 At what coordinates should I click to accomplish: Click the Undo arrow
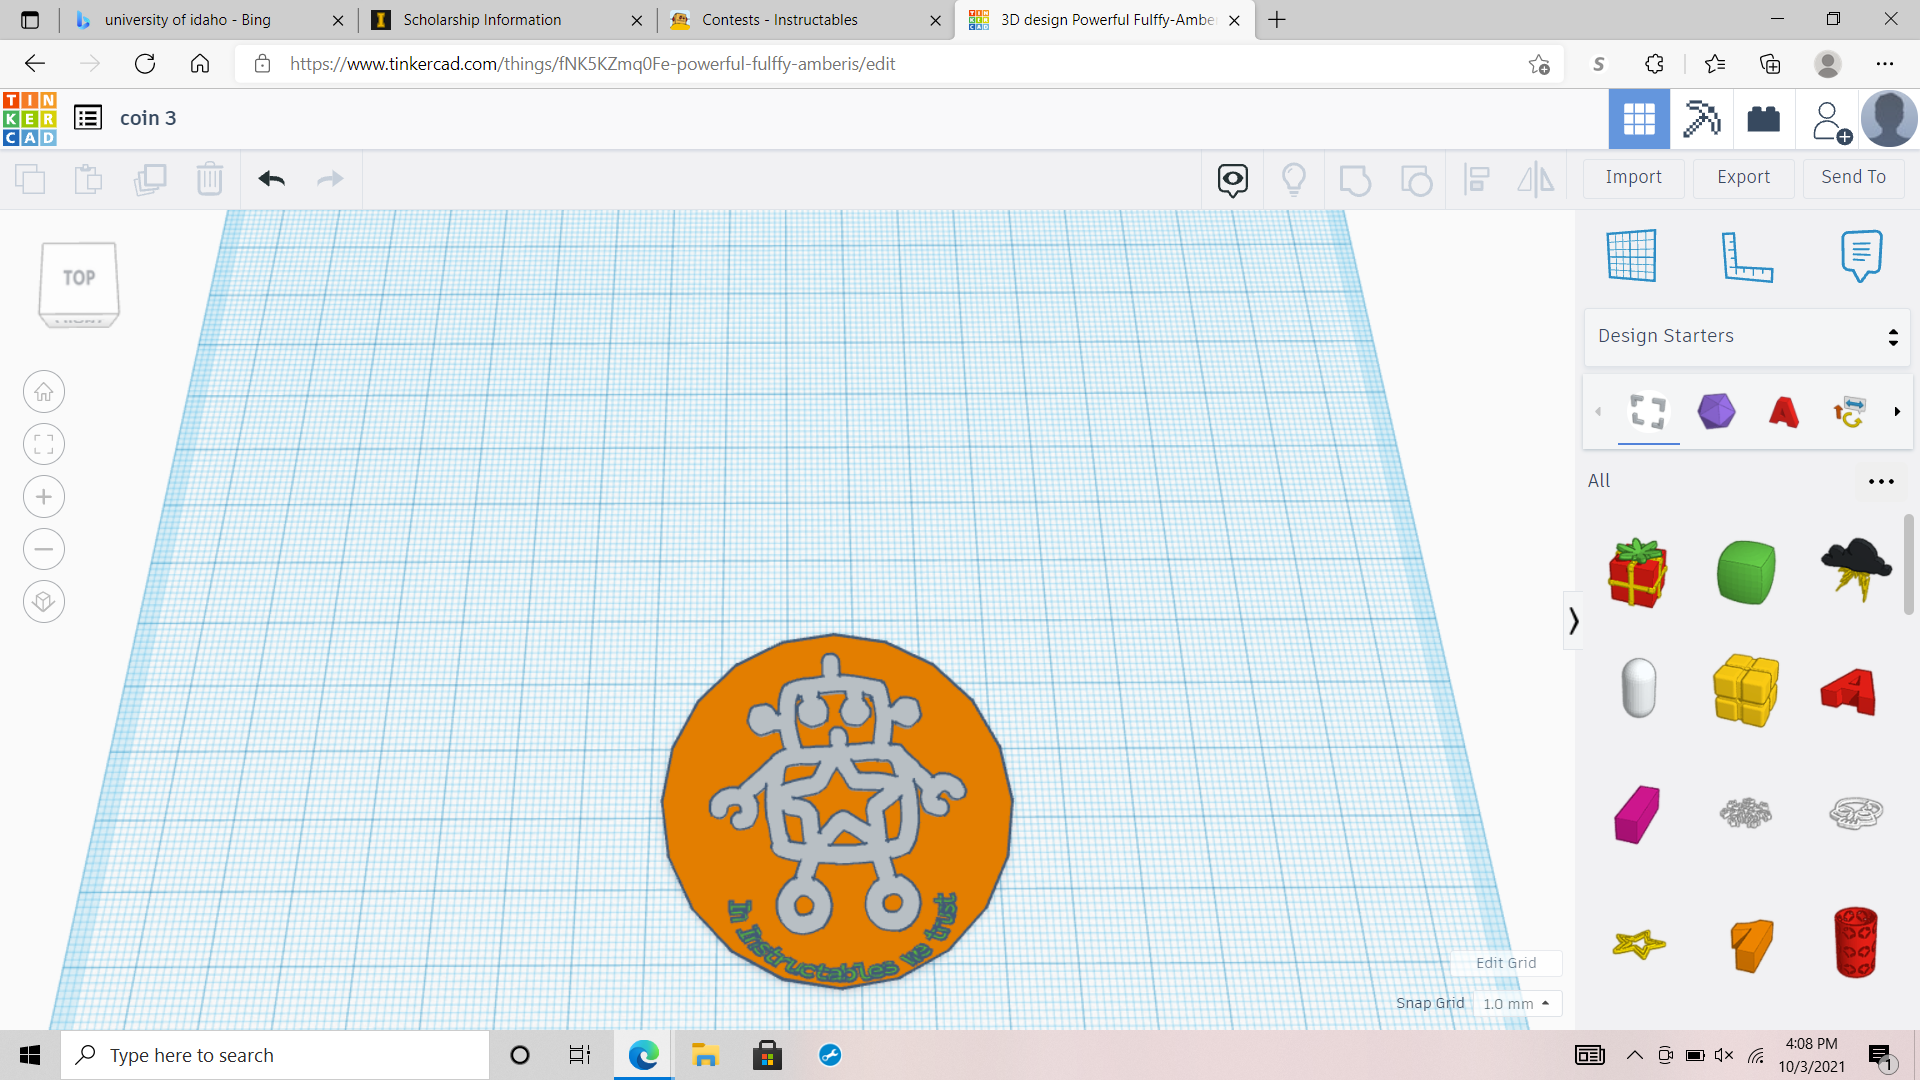point(270,179)
